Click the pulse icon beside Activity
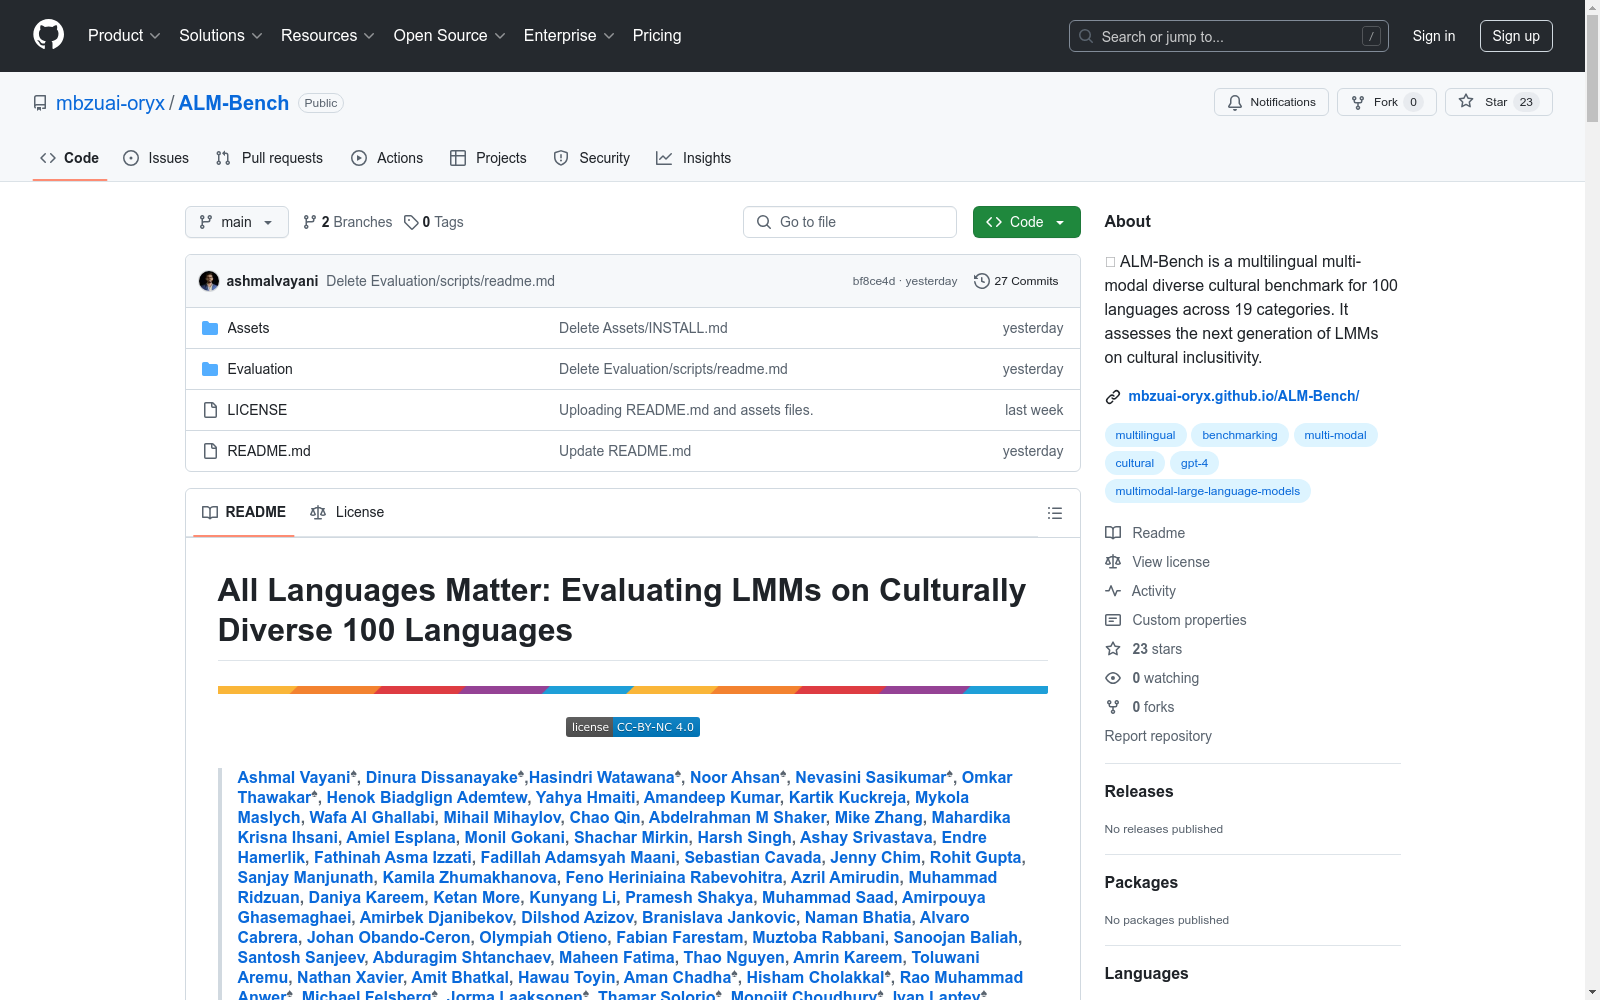Viewport: 1600px width, 1000px height. [1113, 591]
